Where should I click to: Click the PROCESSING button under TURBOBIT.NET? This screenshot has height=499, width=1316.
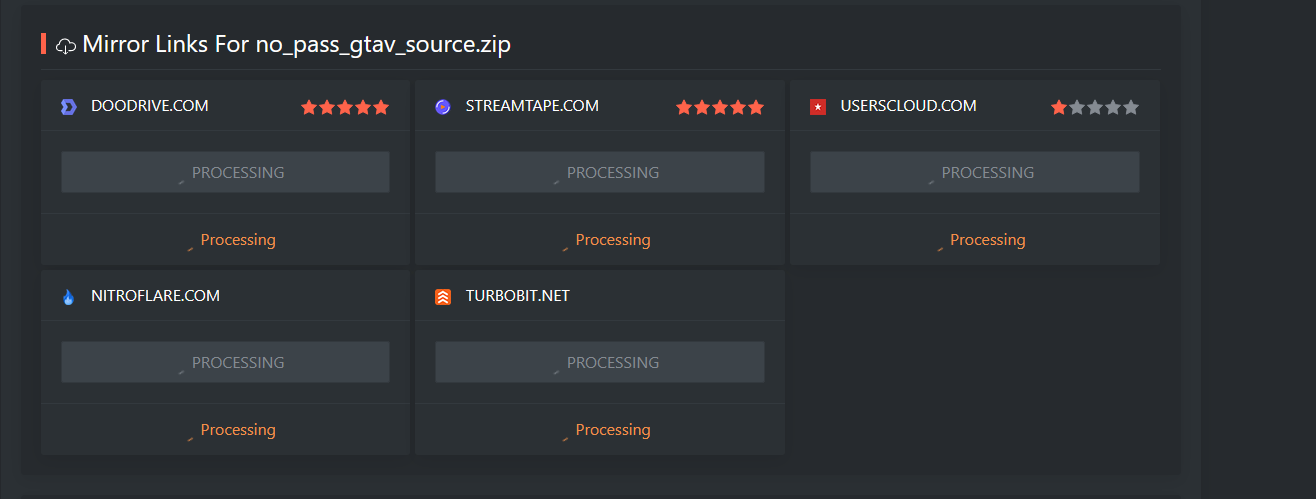point(600,362)
